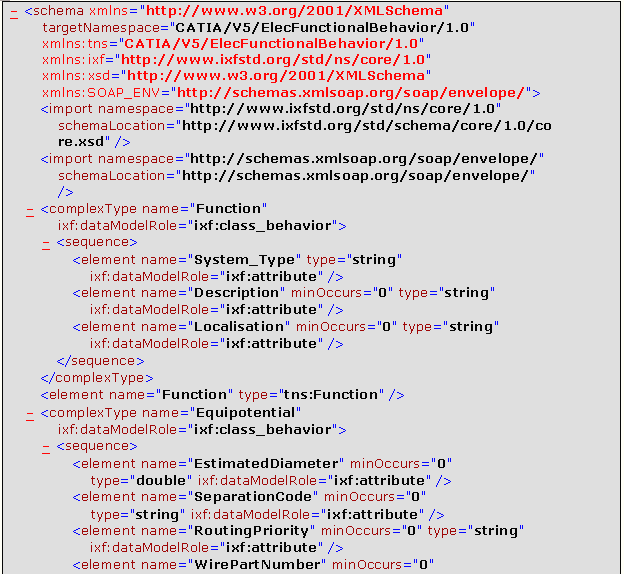Click the Localisation element name
Screen dimensions: 624x574
239,327
